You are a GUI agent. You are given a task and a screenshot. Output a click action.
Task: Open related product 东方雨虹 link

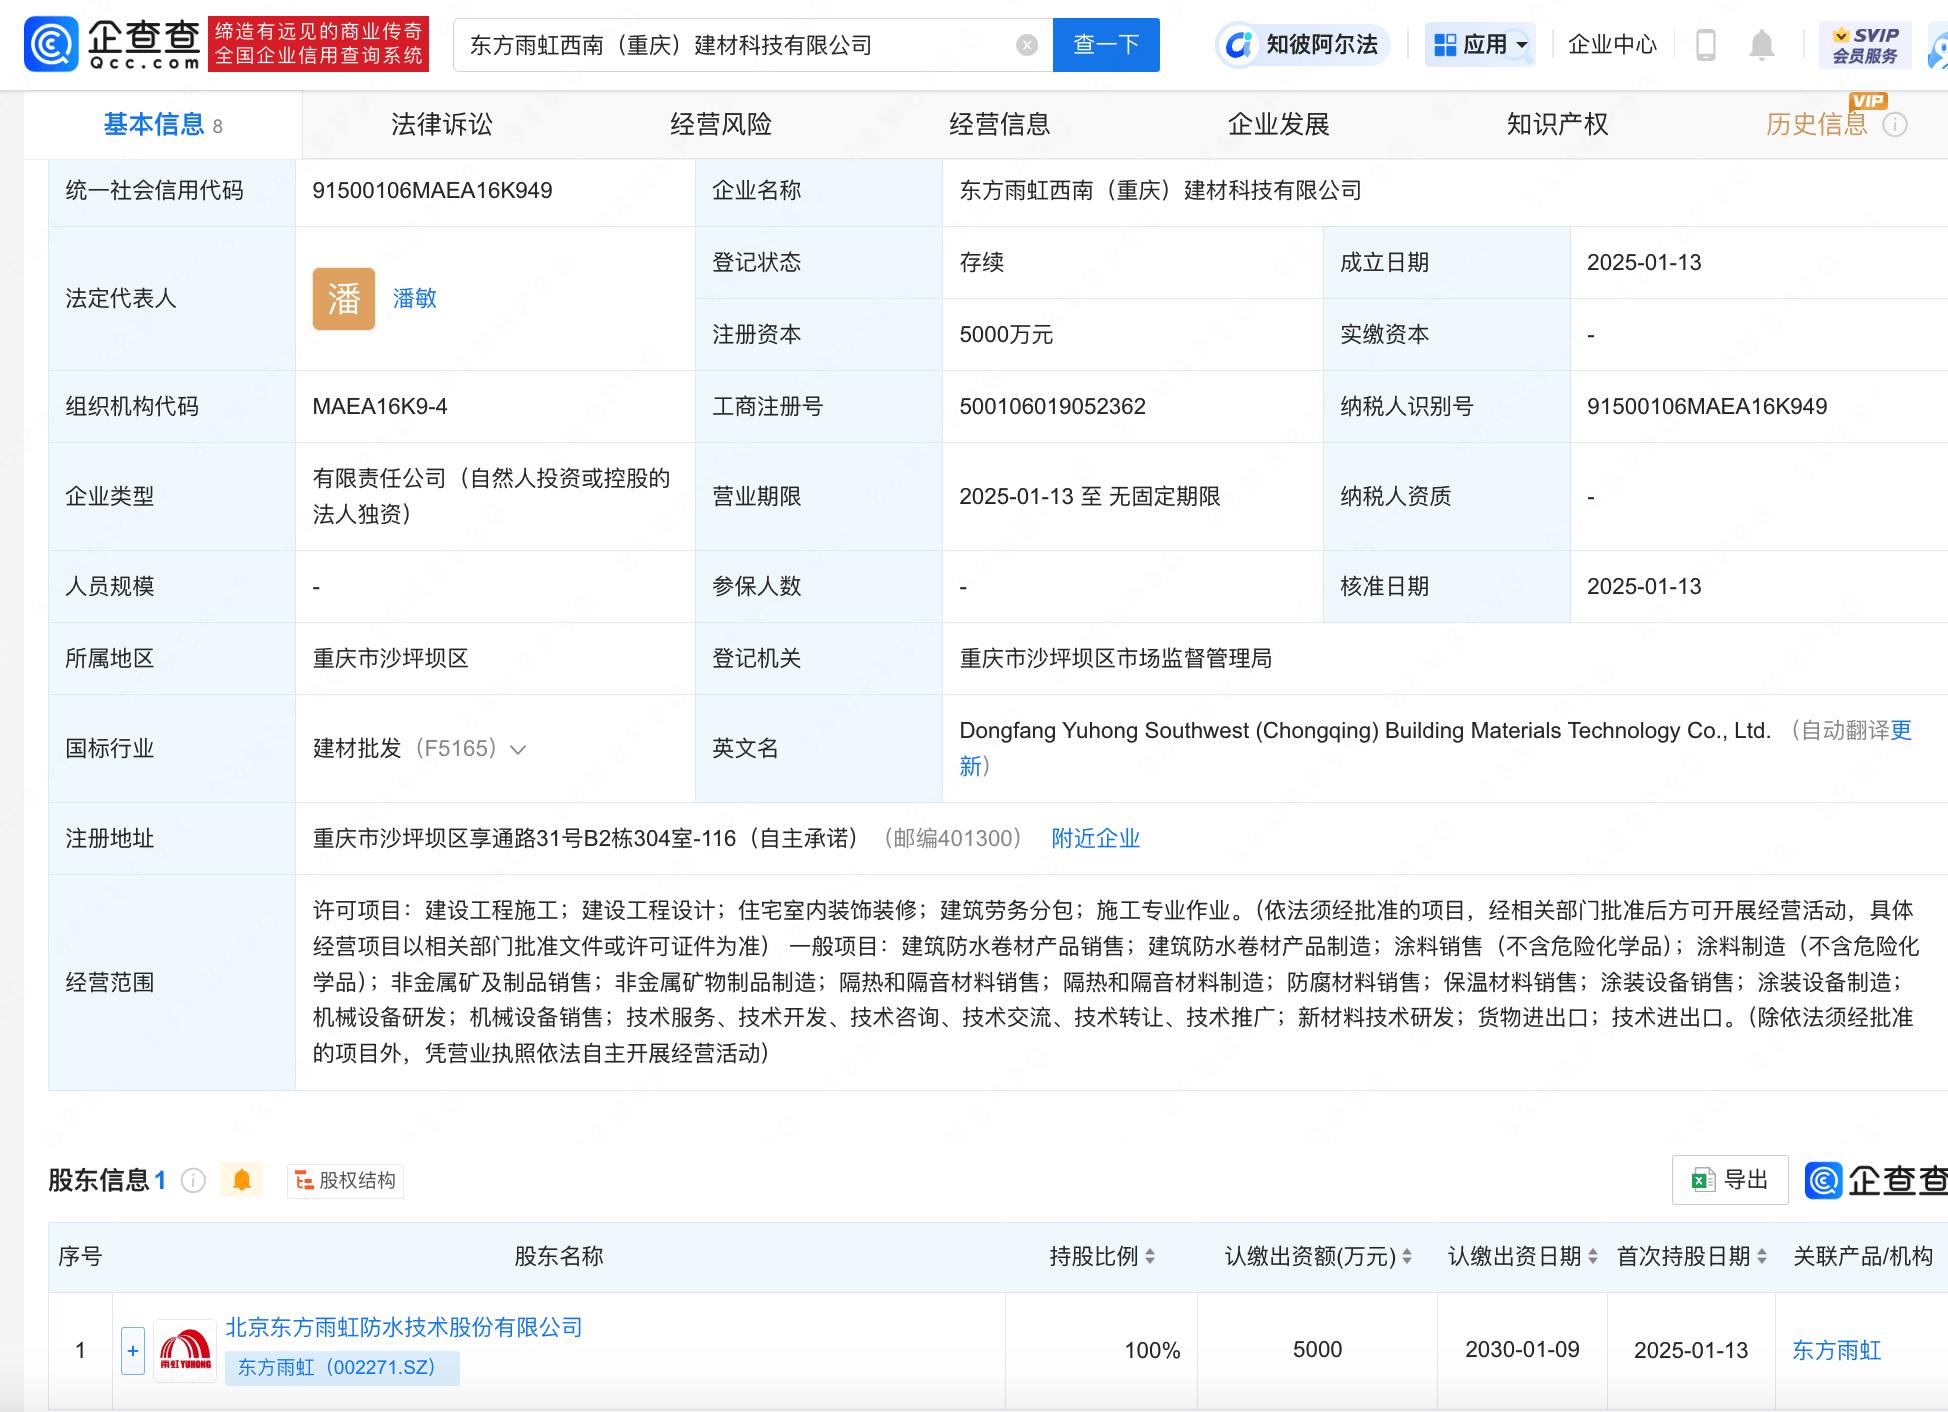[x=1837, y=1350]
